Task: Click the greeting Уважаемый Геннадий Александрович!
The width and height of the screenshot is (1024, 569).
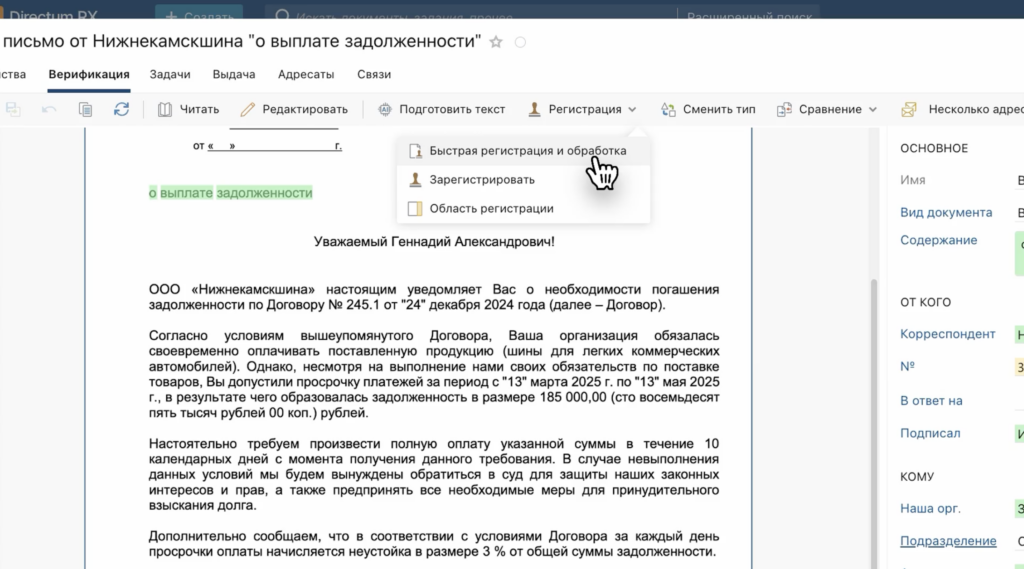Action: pyautogui.click(x=434, y=242)
